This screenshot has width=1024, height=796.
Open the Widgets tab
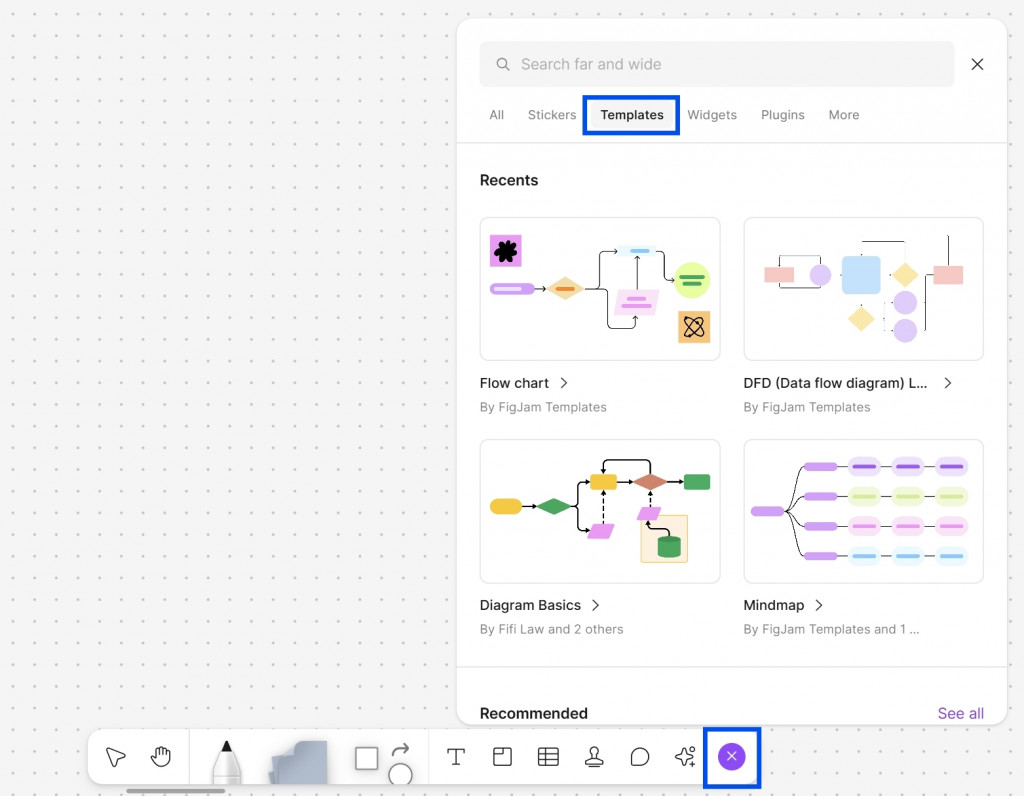[x=712, y=115]
